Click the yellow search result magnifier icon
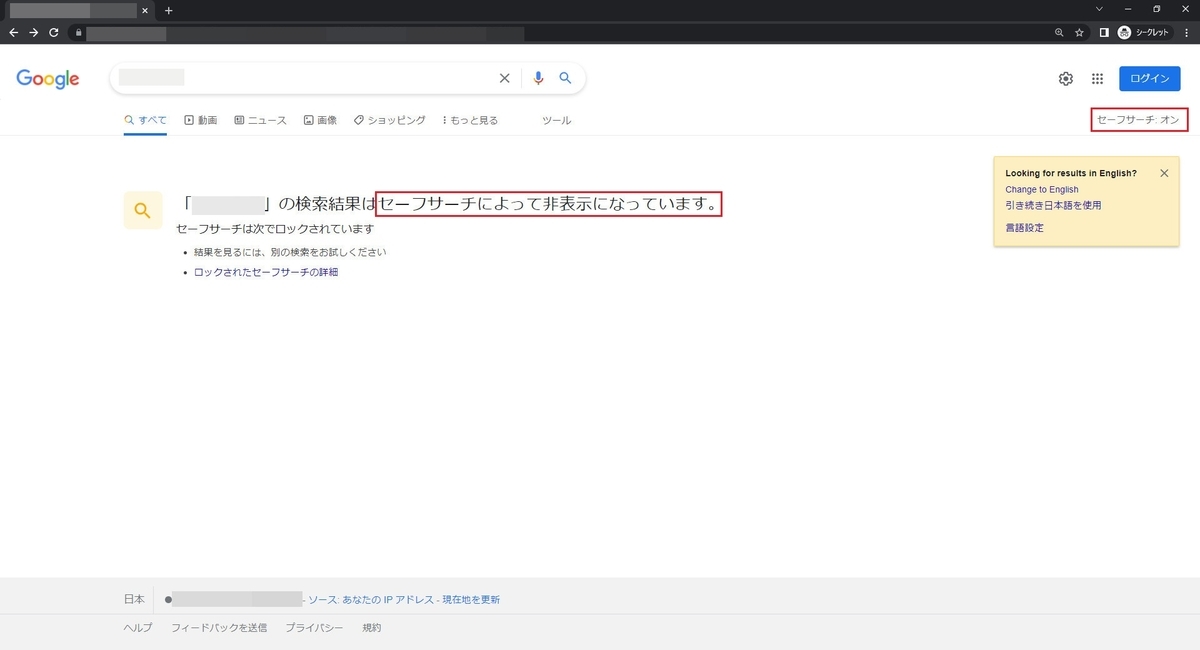The image size is (1200, 650). click(142, 210)
